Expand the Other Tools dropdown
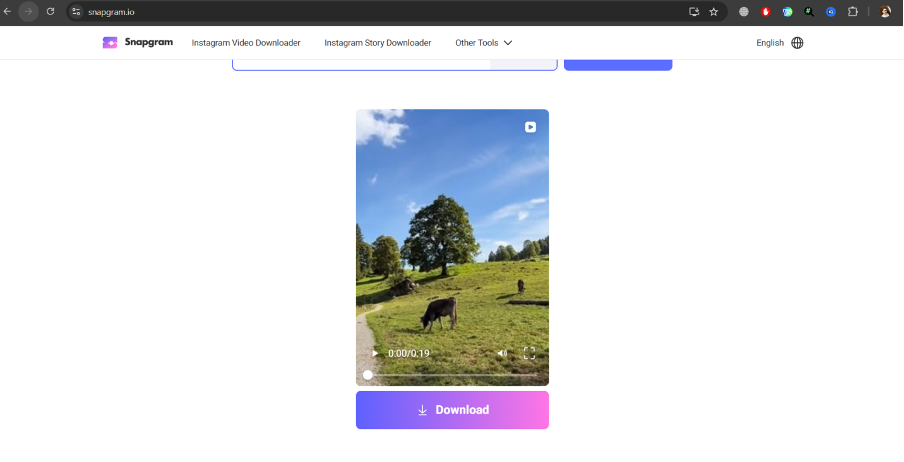 (x=483, y=43)
